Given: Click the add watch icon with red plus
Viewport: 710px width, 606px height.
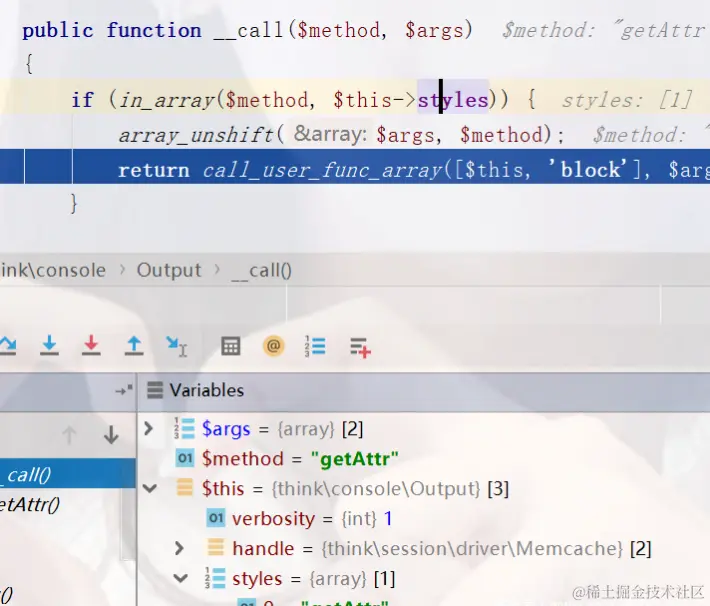Looking at the screenshot, I should click(360, 348).
